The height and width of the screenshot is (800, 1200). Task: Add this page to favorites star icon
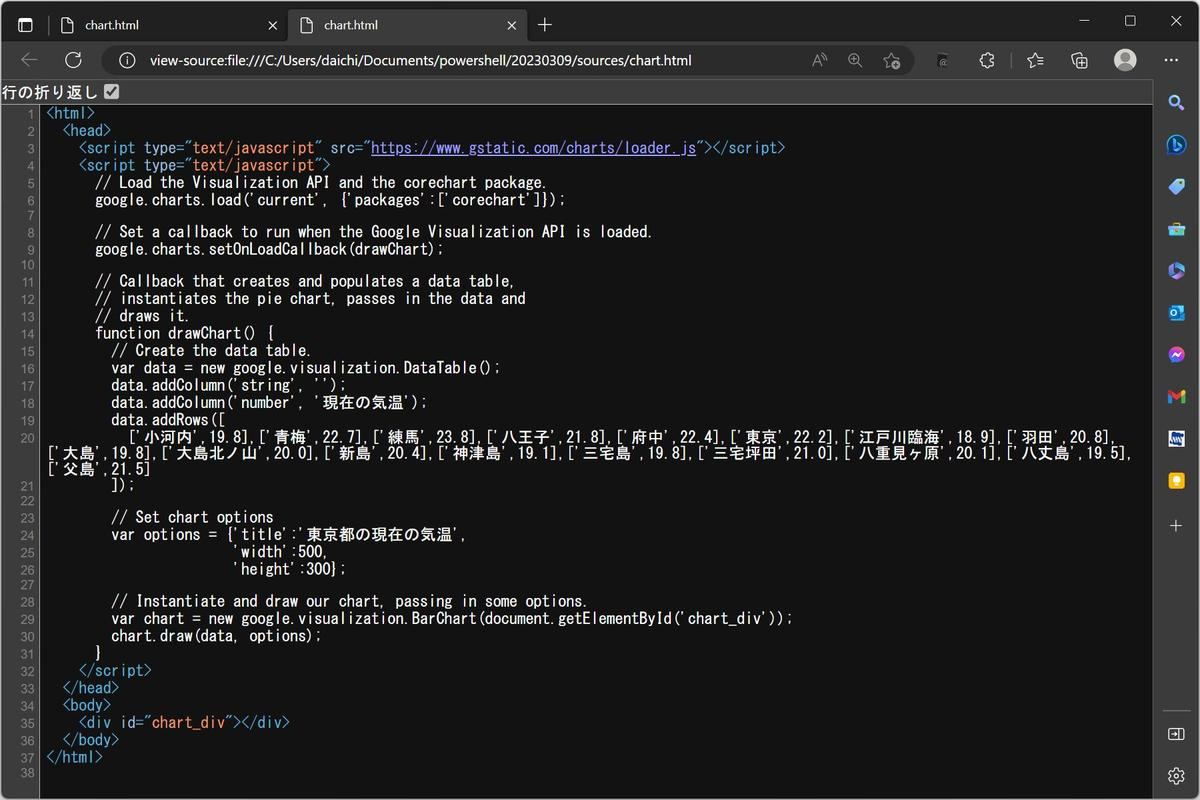[x=892, y=60]
